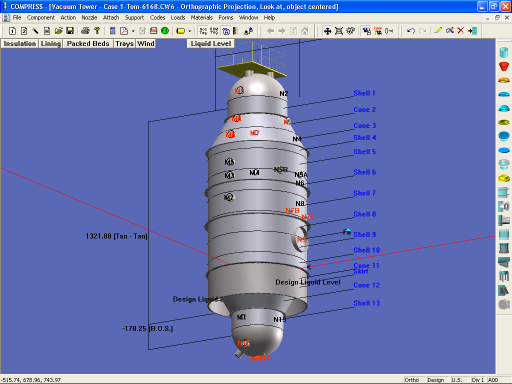Open the Codes menu
The width and height of the screenshot is (512, 384).
[157, 18]
